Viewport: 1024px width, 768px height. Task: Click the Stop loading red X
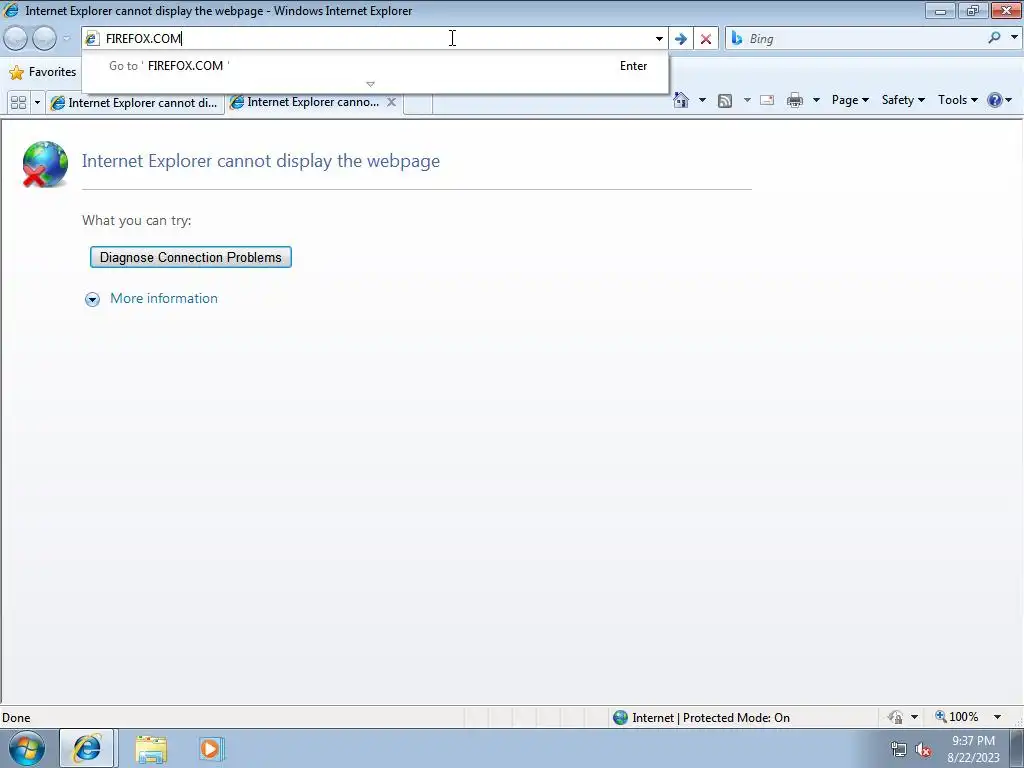[705, 39]
